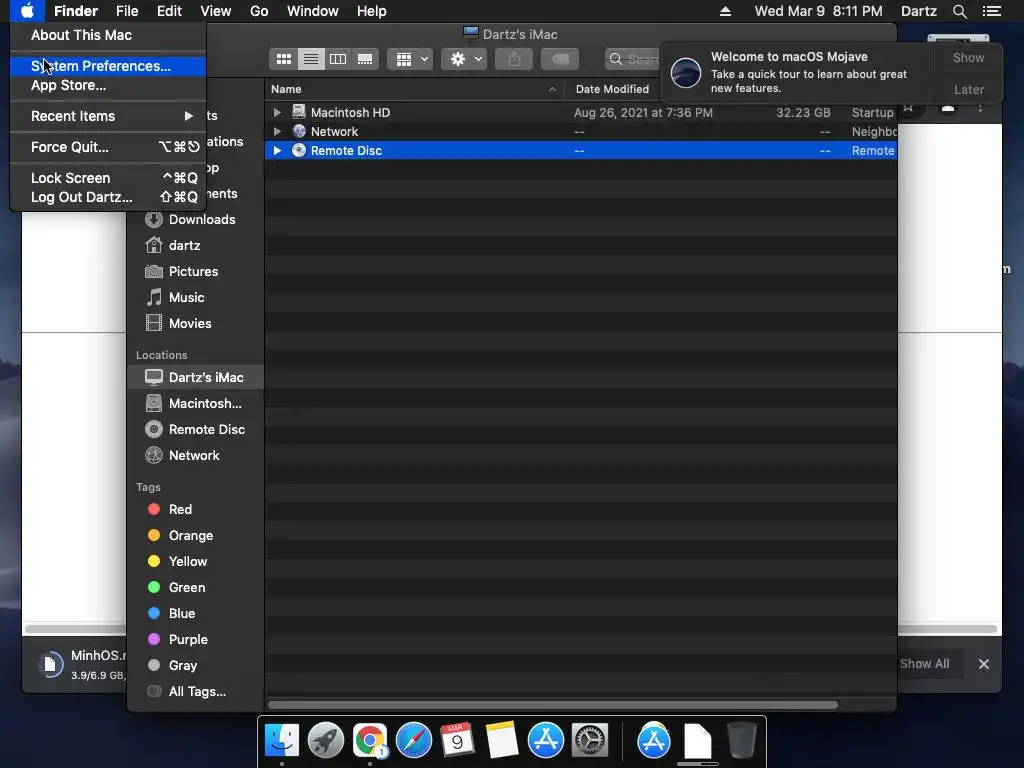The width and height of the screenshot is (1024, 768).
Task: Select the Gray tag
Action: (x=195, y=666)
